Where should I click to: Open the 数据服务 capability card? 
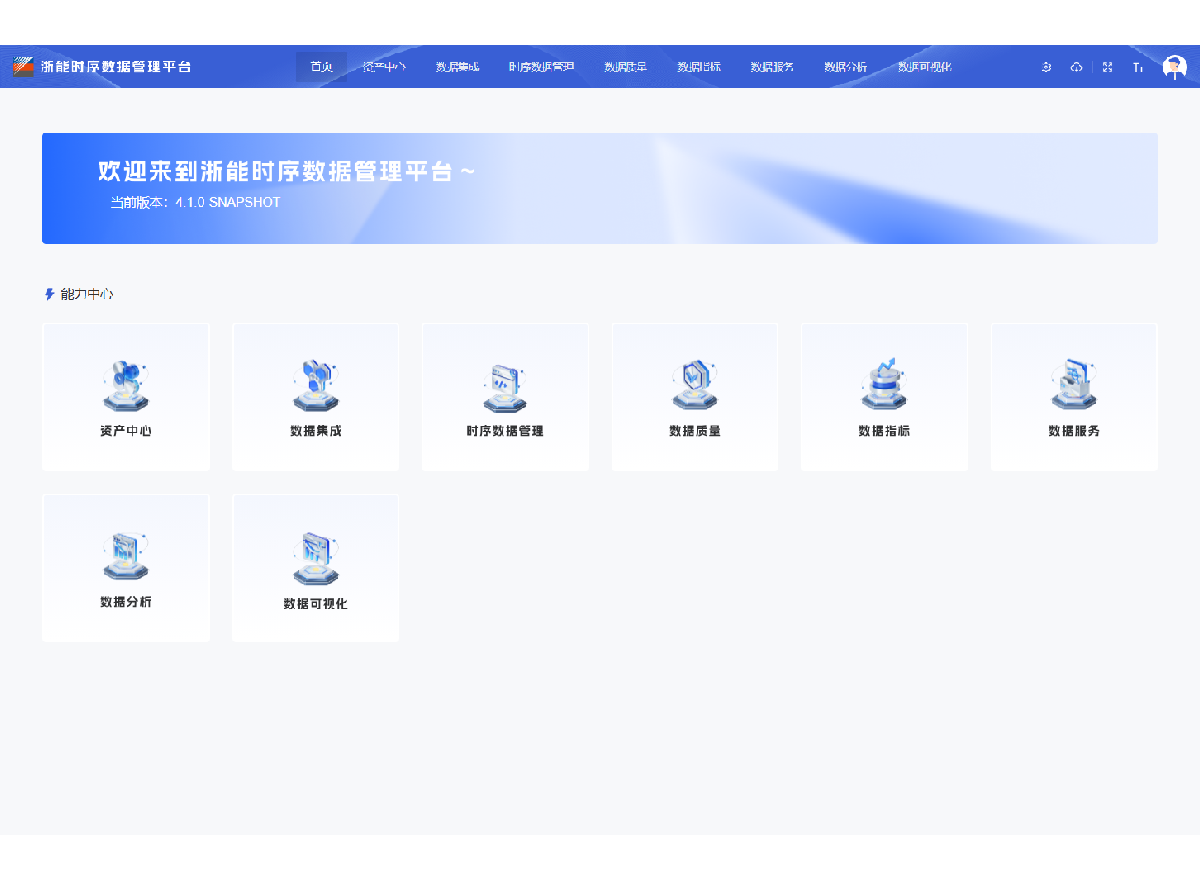[1074, 397]
